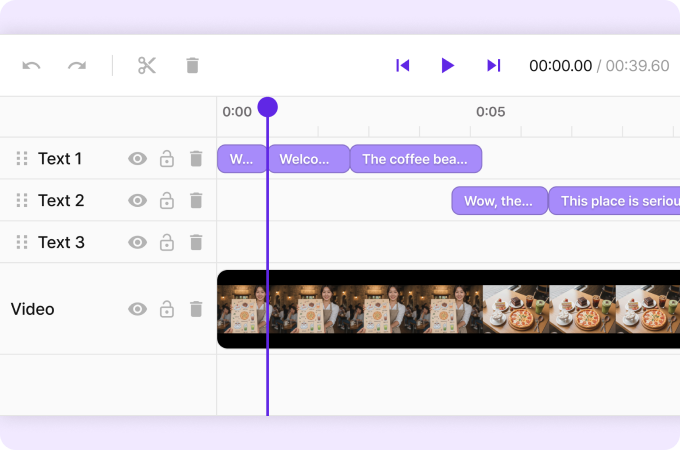This screenshot has height=450, width=680.
Task: Select the scissors split tool
Action: pos(147,66)
